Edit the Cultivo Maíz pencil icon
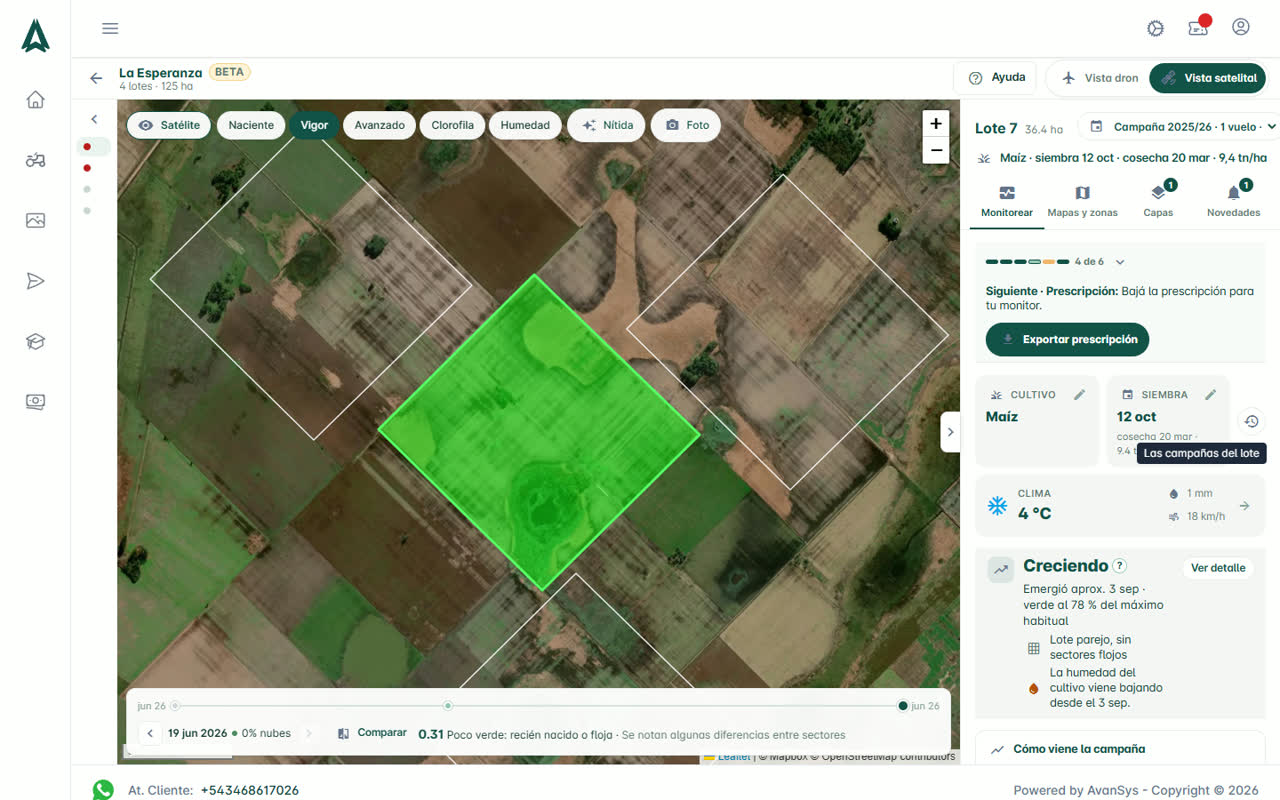 [x=1079, y=395]
